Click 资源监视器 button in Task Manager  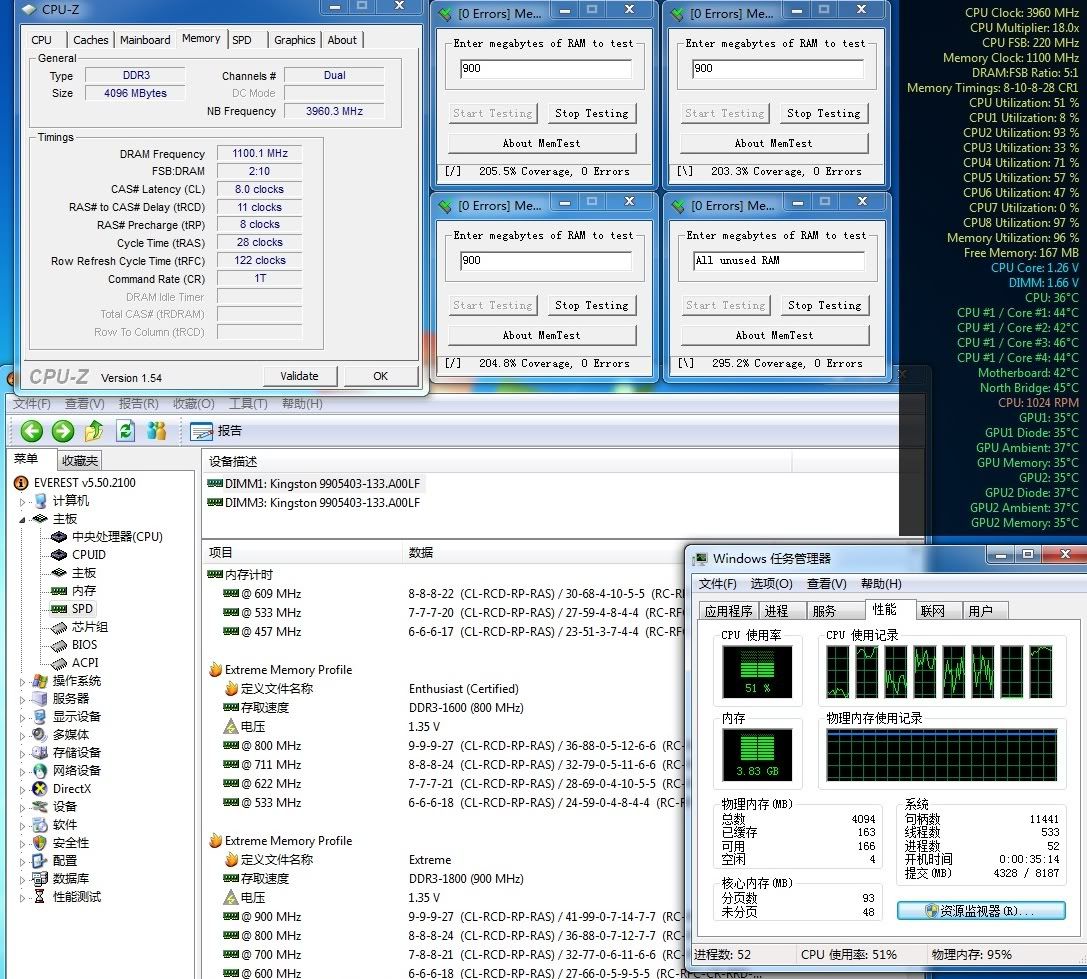(x=980, y=911)
